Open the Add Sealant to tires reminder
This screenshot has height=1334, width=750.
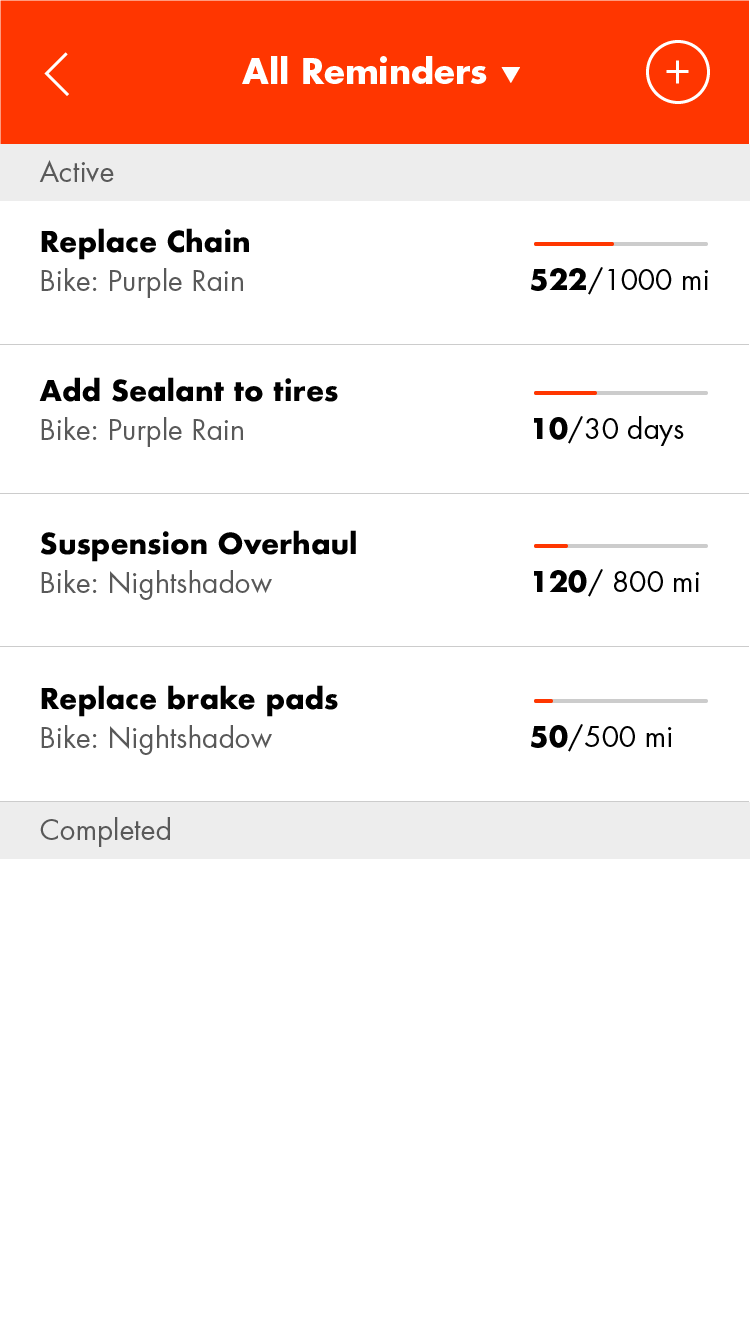point(189,391)
